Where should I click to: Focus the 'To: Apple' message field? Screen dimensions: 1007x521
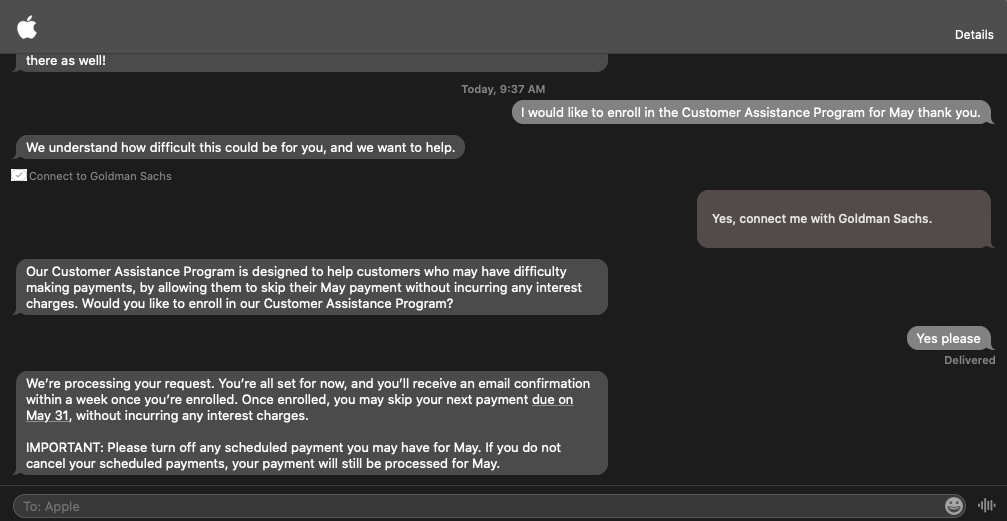pos(477,506)
